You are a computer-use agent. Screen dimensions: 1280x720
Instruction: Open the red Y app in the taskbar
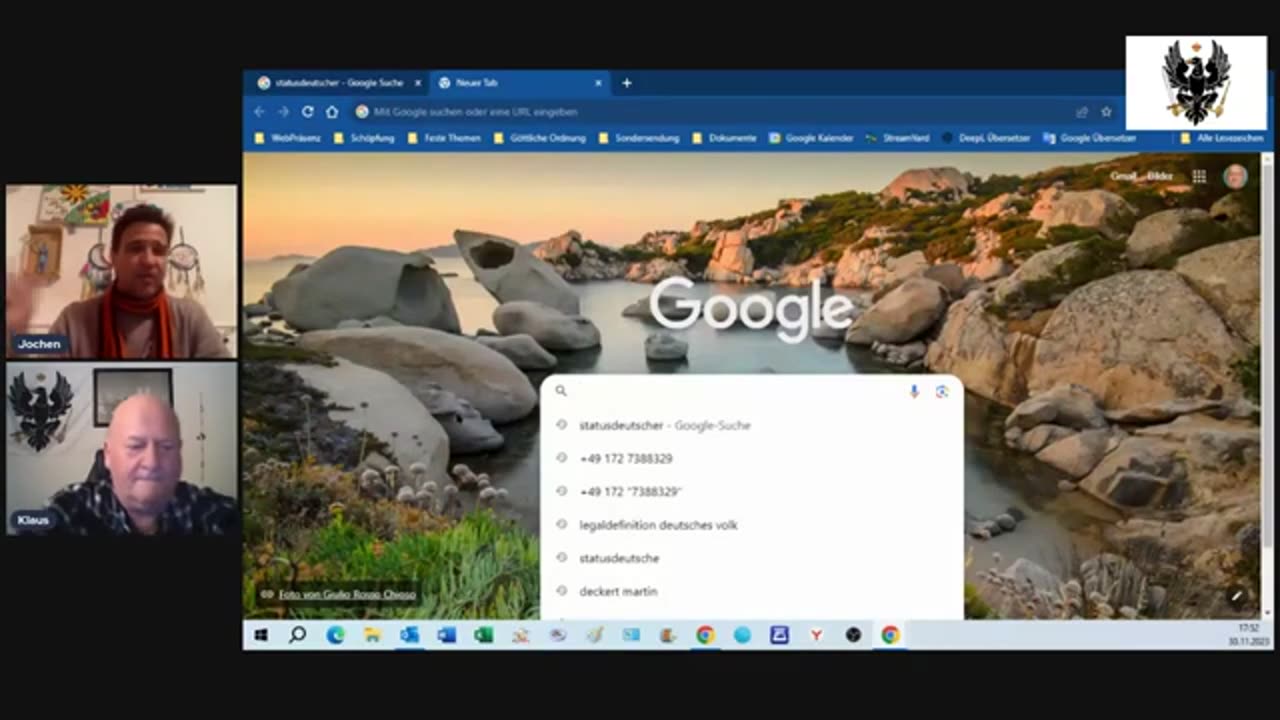pyautogui.click(x=816, y=635)
